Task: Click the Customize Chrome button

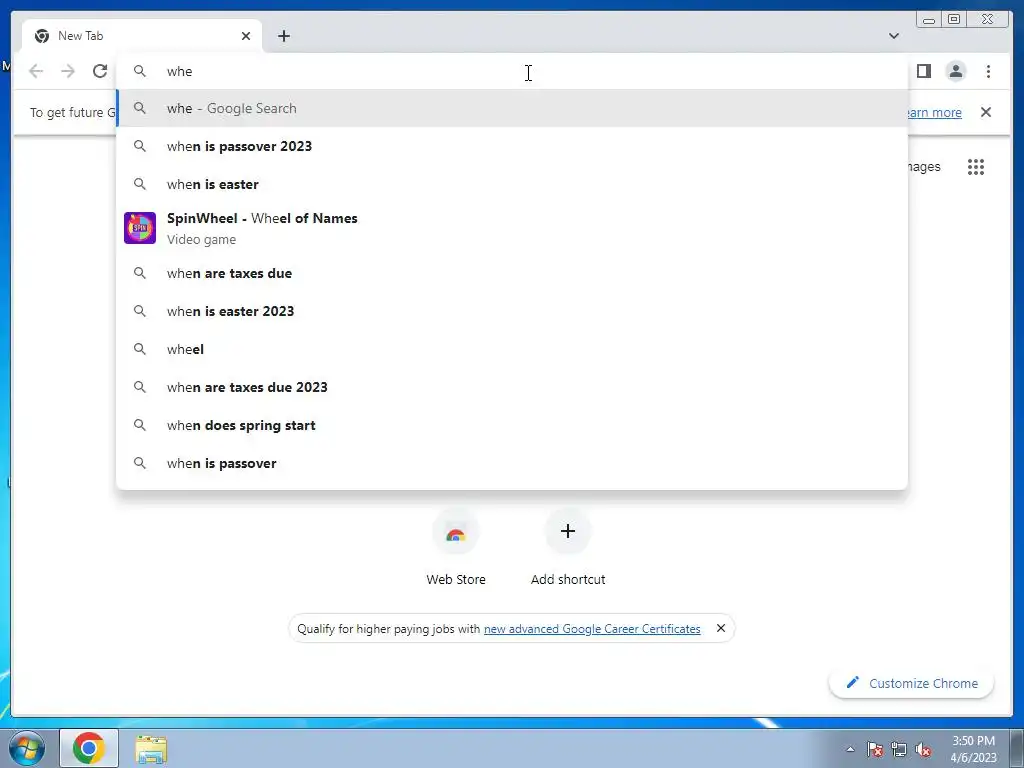Action: pyautogui.click(x=911, y=683)
